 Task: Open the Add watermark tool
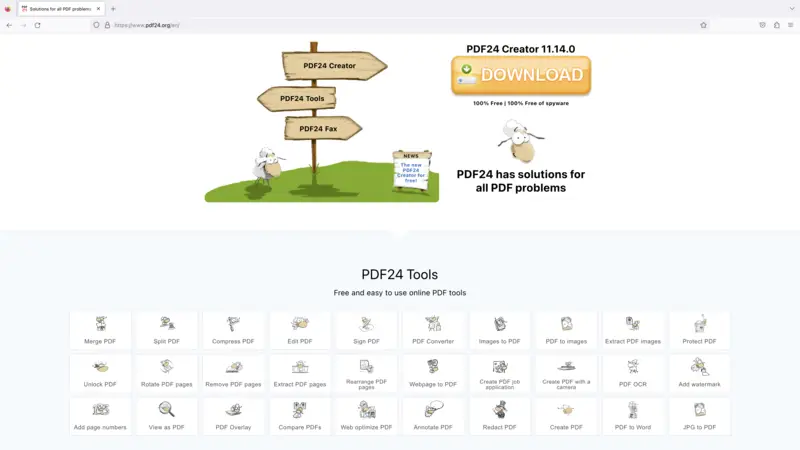coord(699,373)
